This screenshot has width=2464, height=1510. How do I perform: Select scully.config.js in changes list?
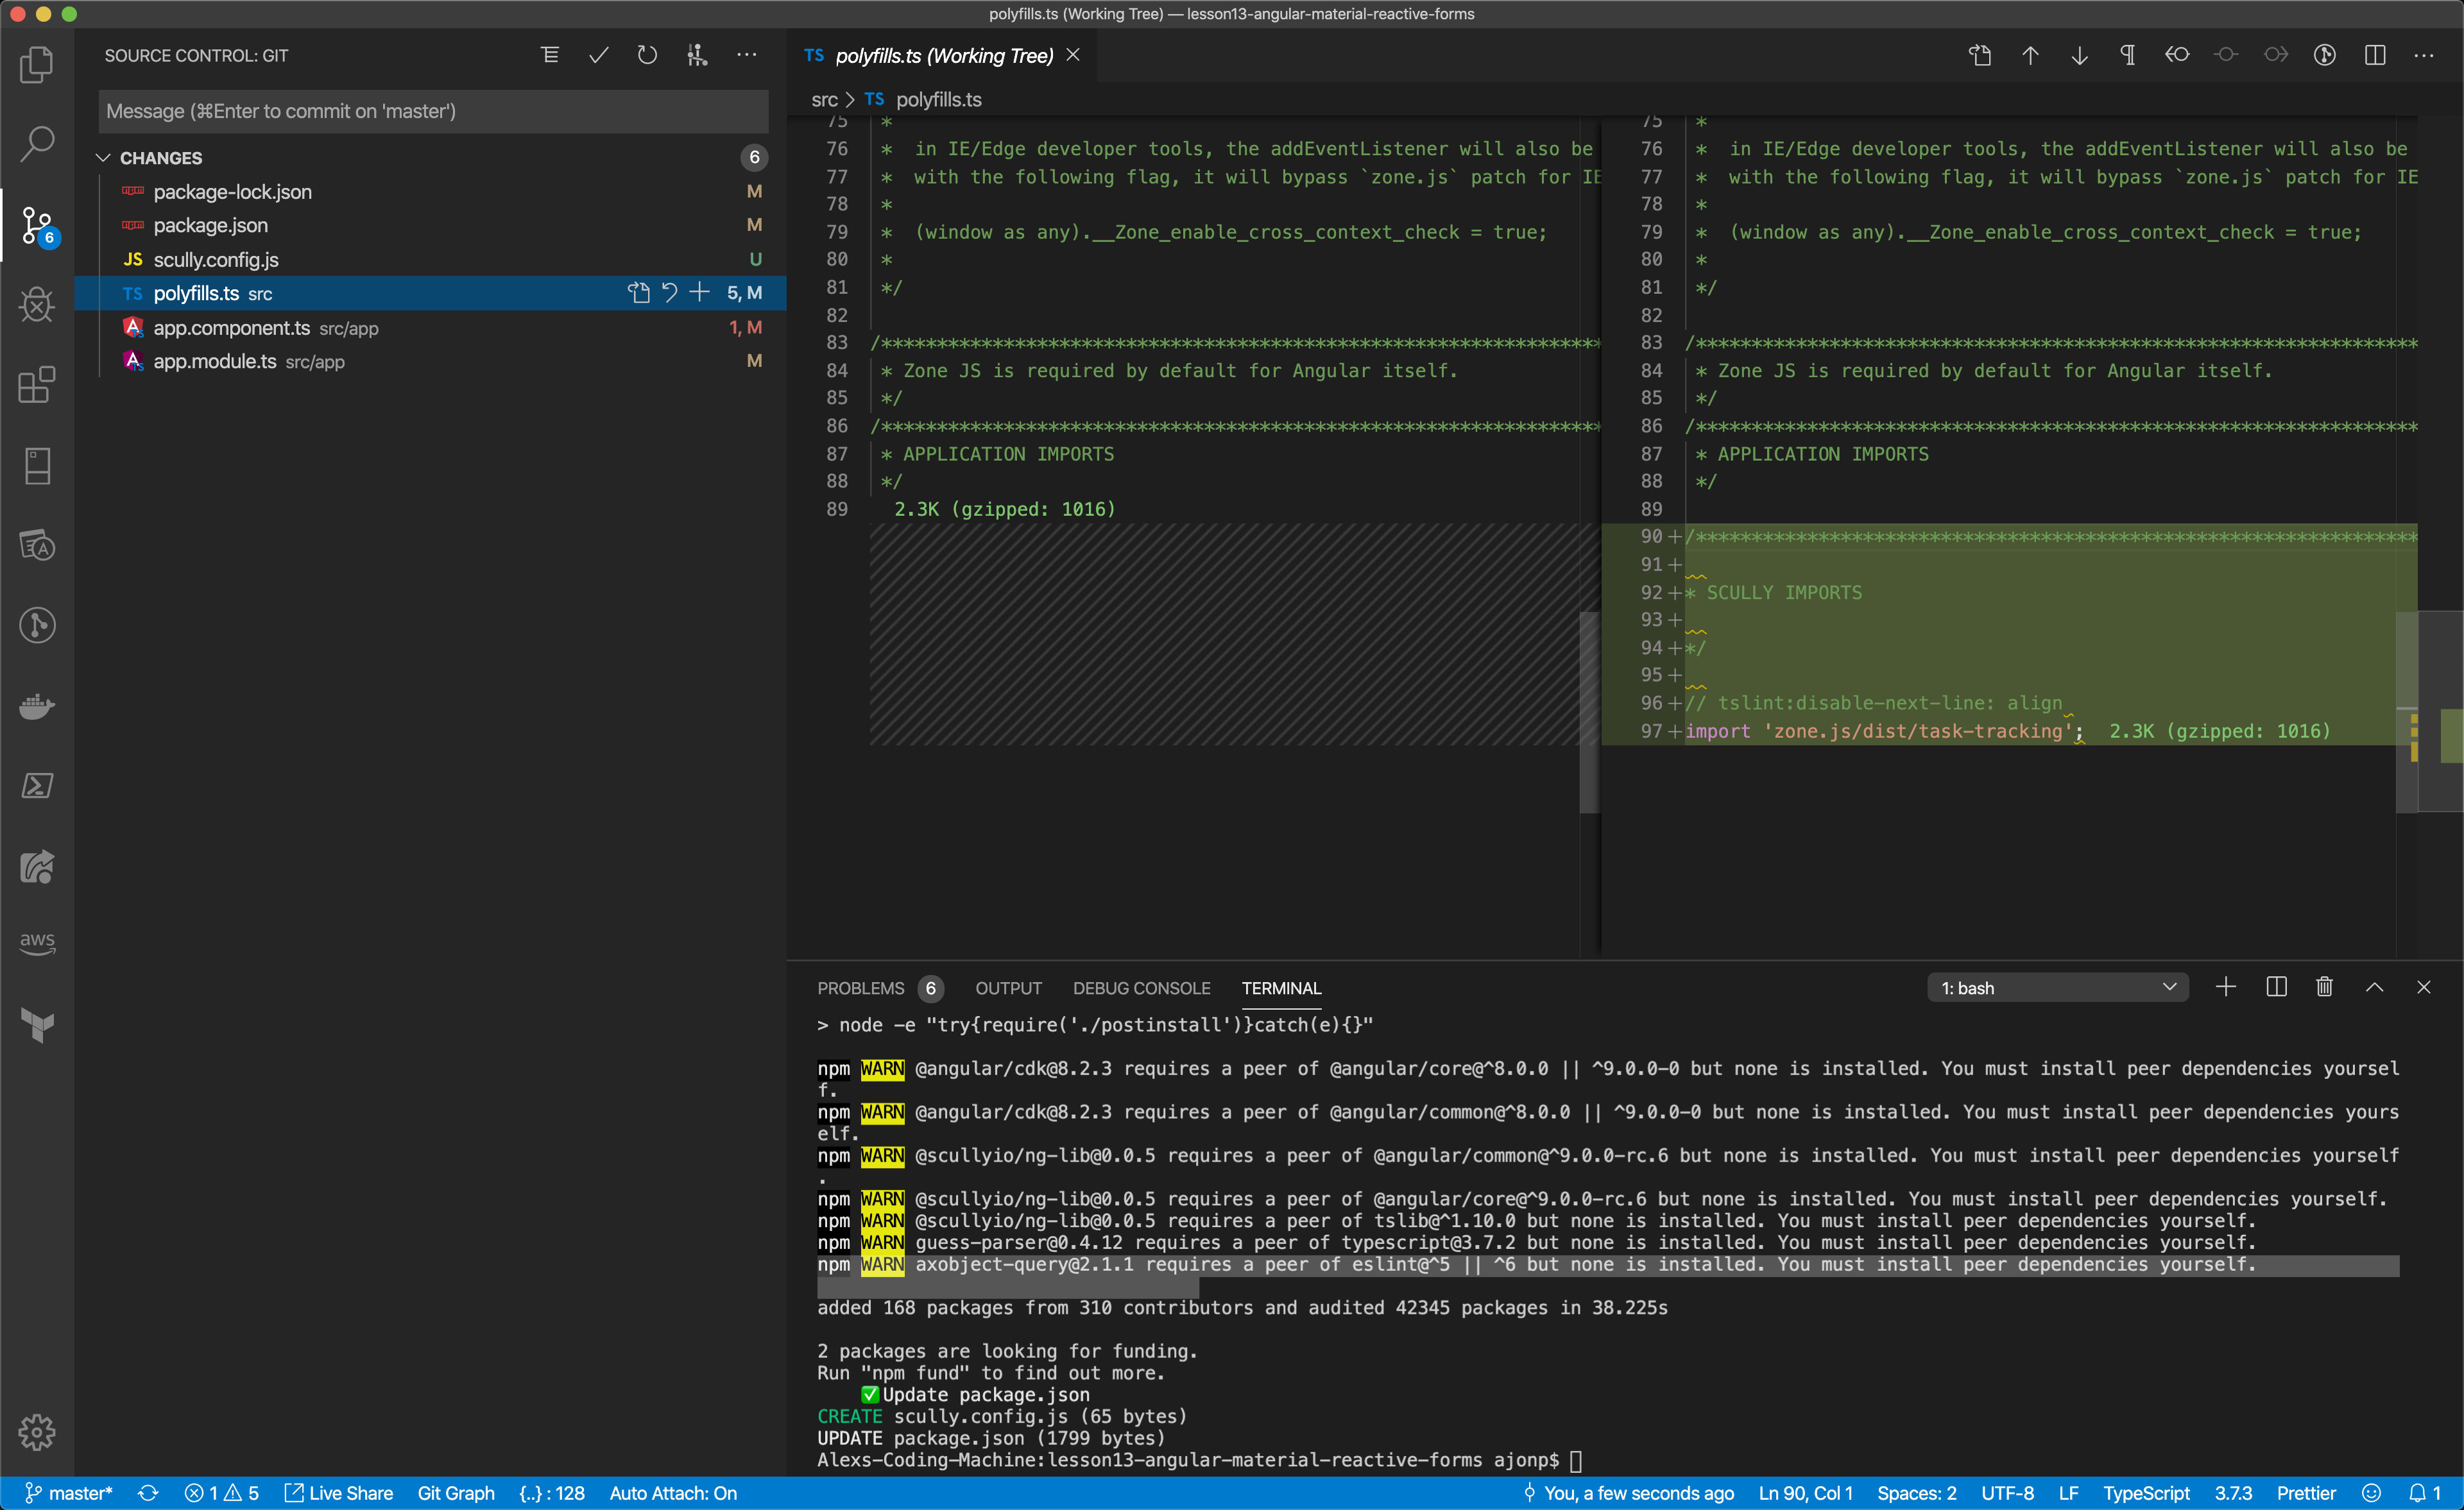432,260
